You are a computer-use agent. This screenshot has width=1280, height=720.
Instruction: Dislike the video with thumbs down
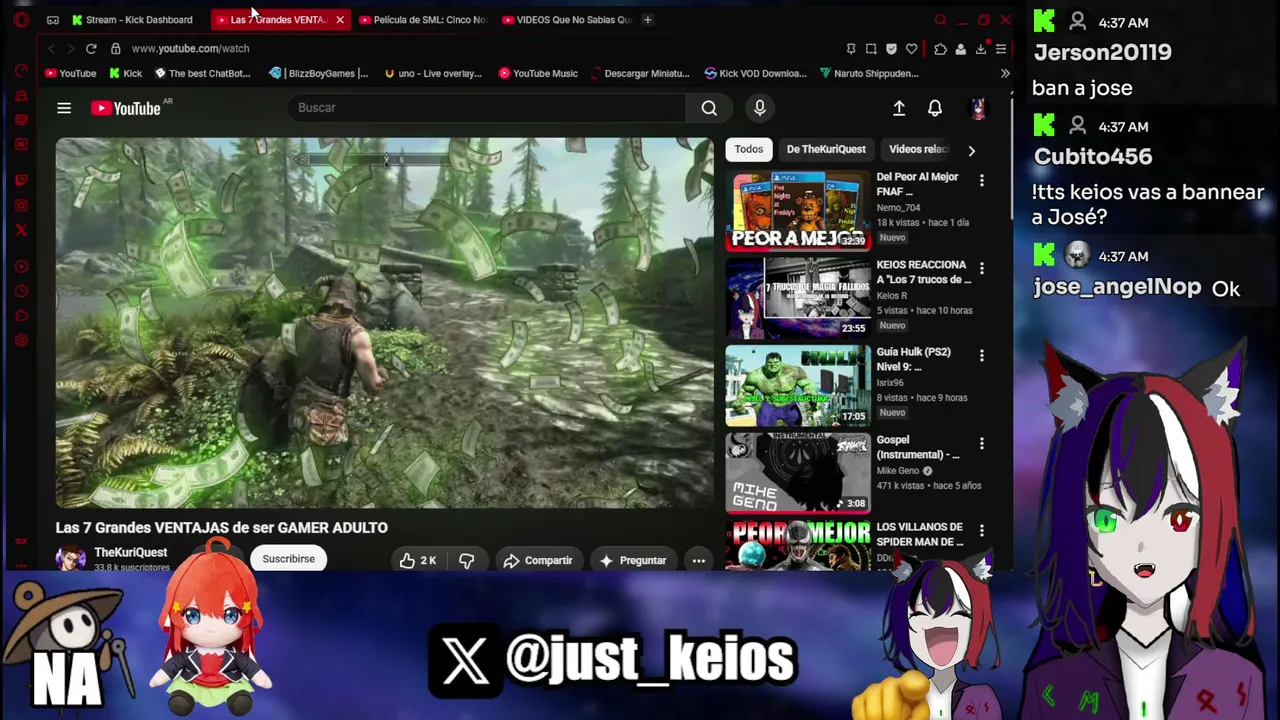pyautogui.click(x=467, y=560)
